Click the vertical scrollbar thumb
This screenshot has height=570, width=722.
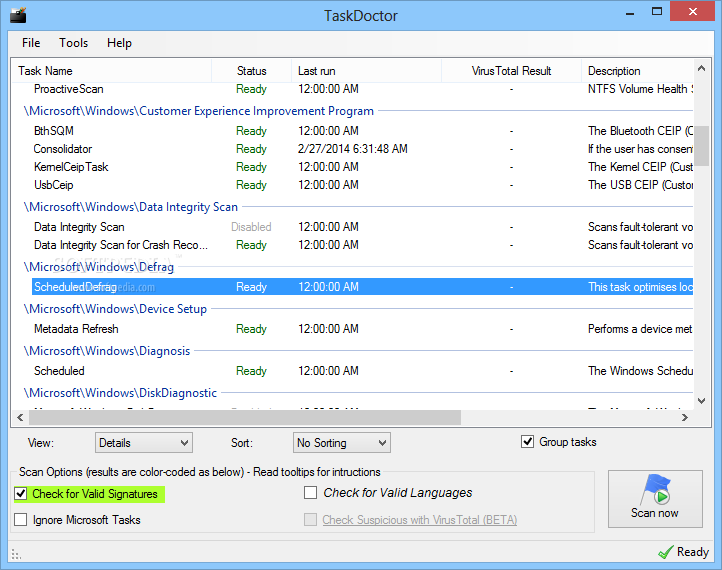point(701,145)
